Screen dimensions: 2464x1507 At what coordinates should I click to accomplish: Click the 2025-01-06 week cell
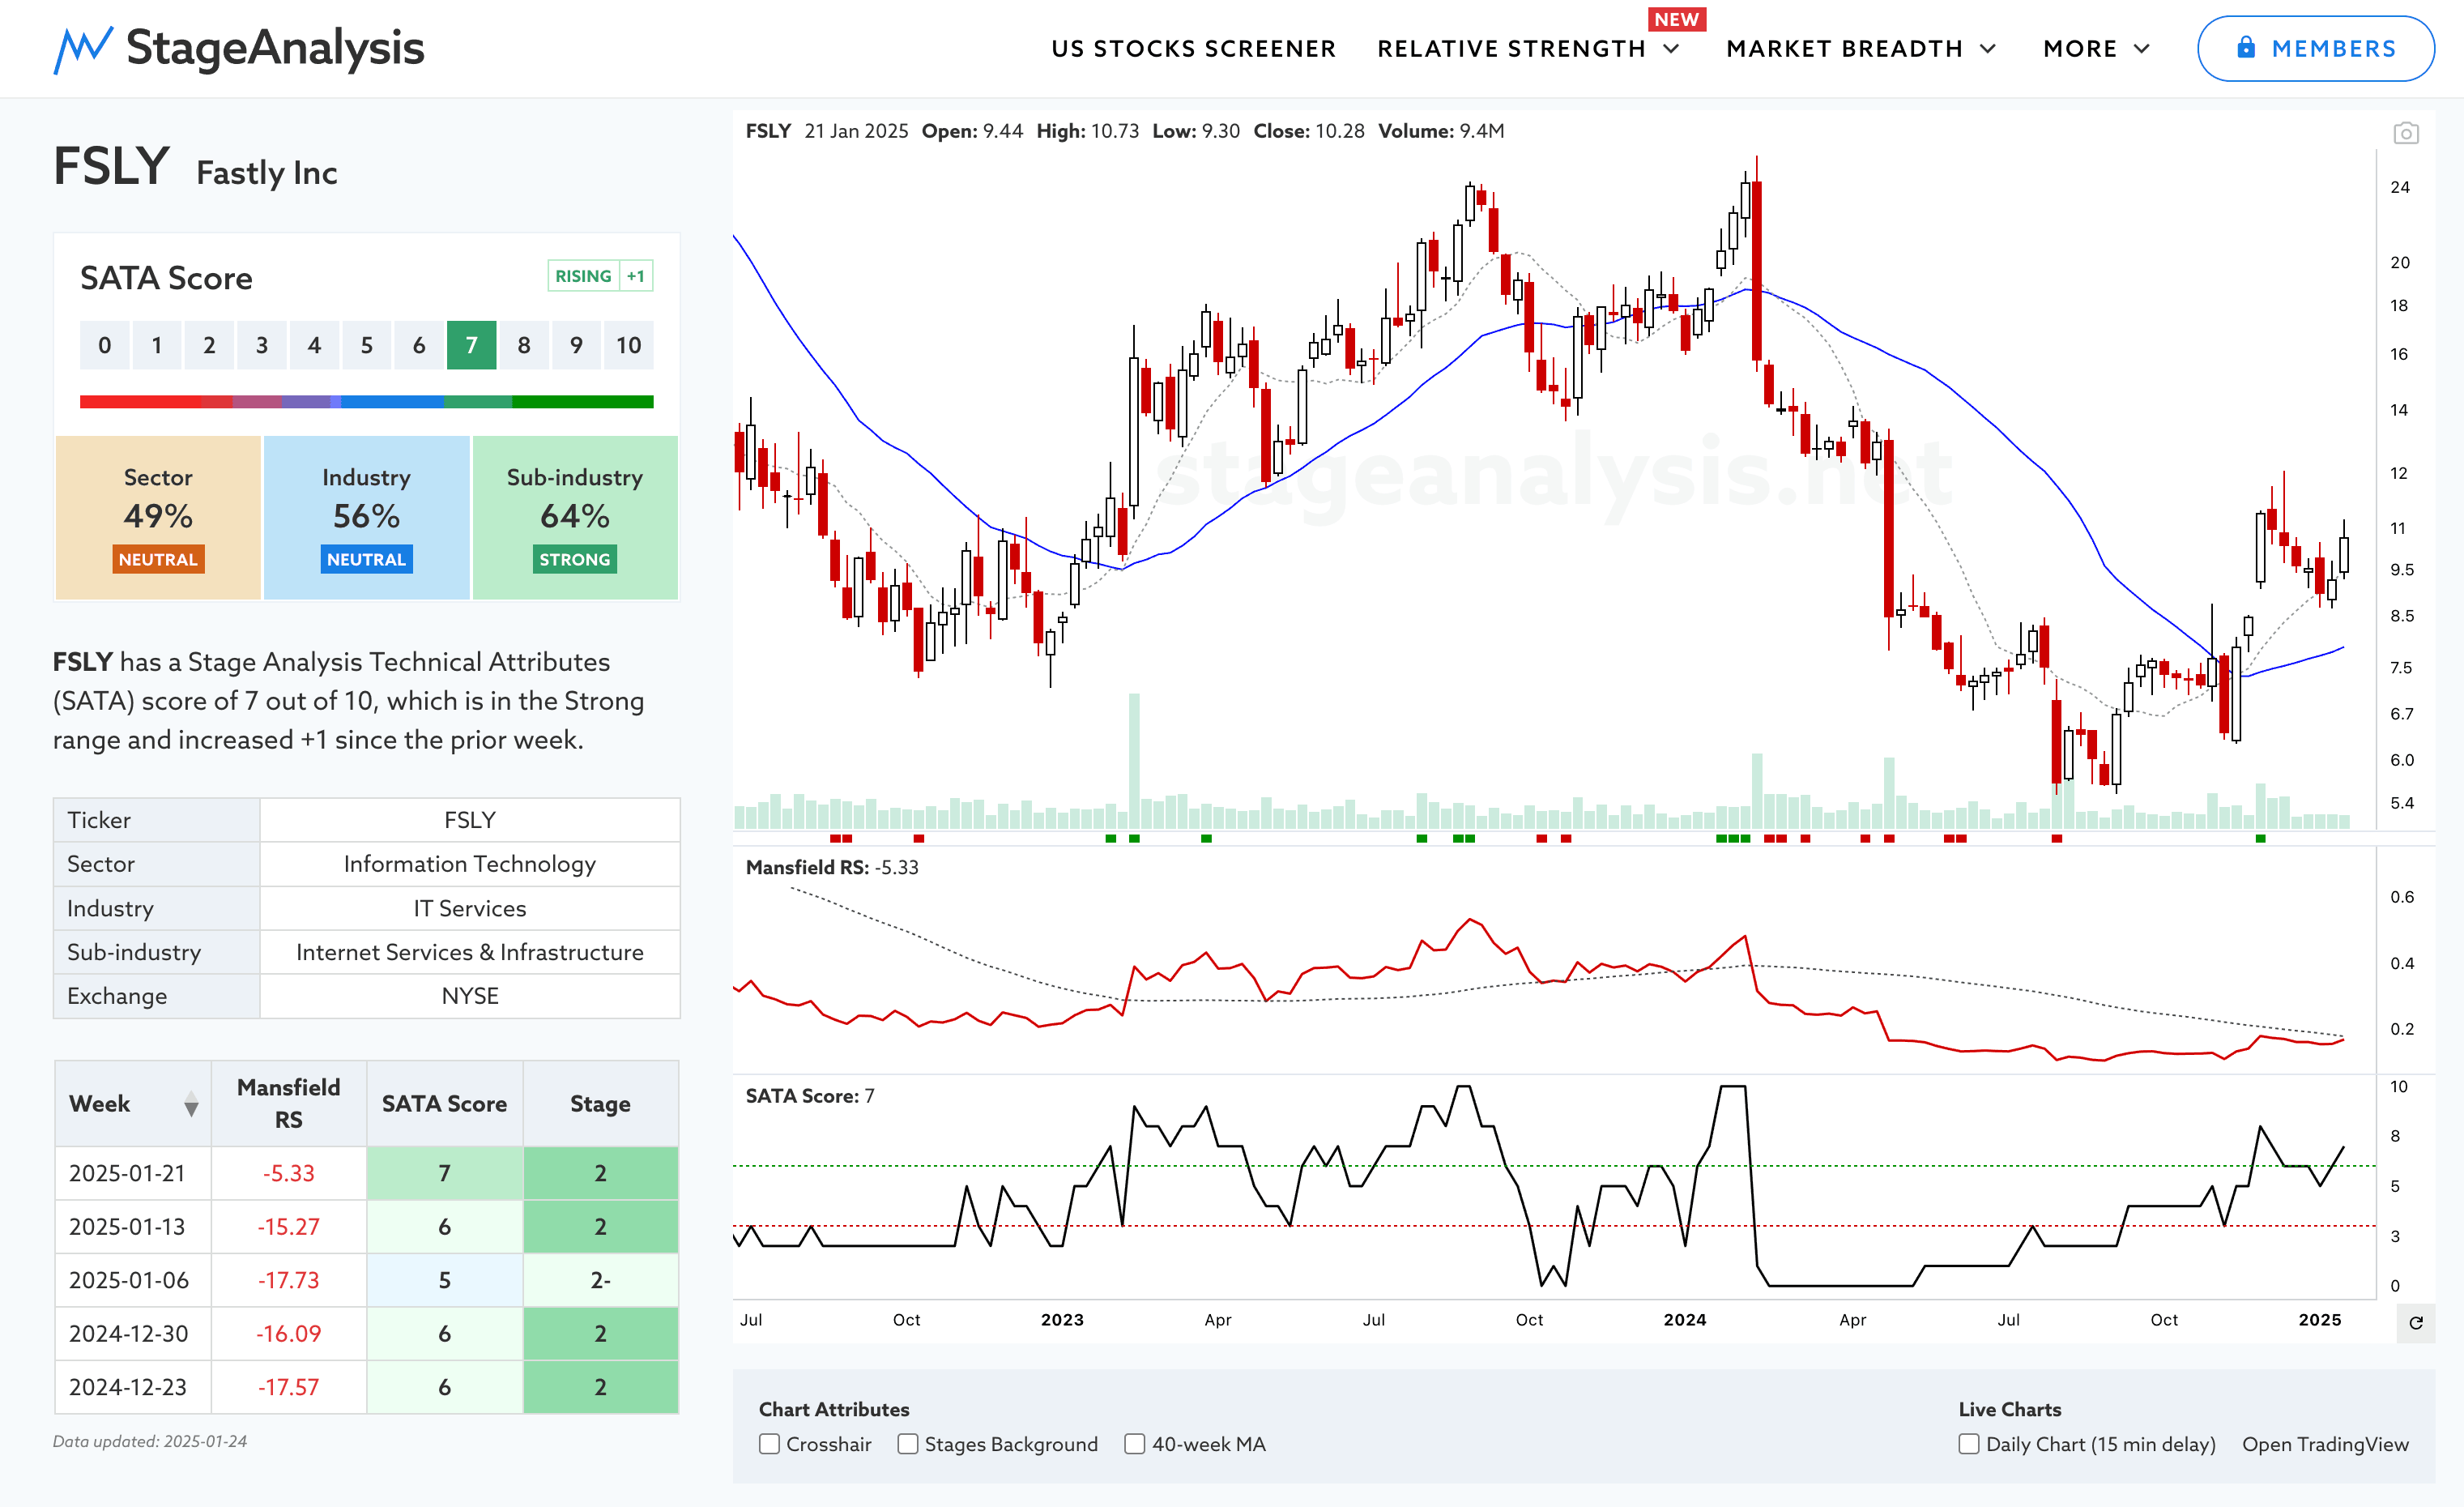click(x=133, y=1280)
